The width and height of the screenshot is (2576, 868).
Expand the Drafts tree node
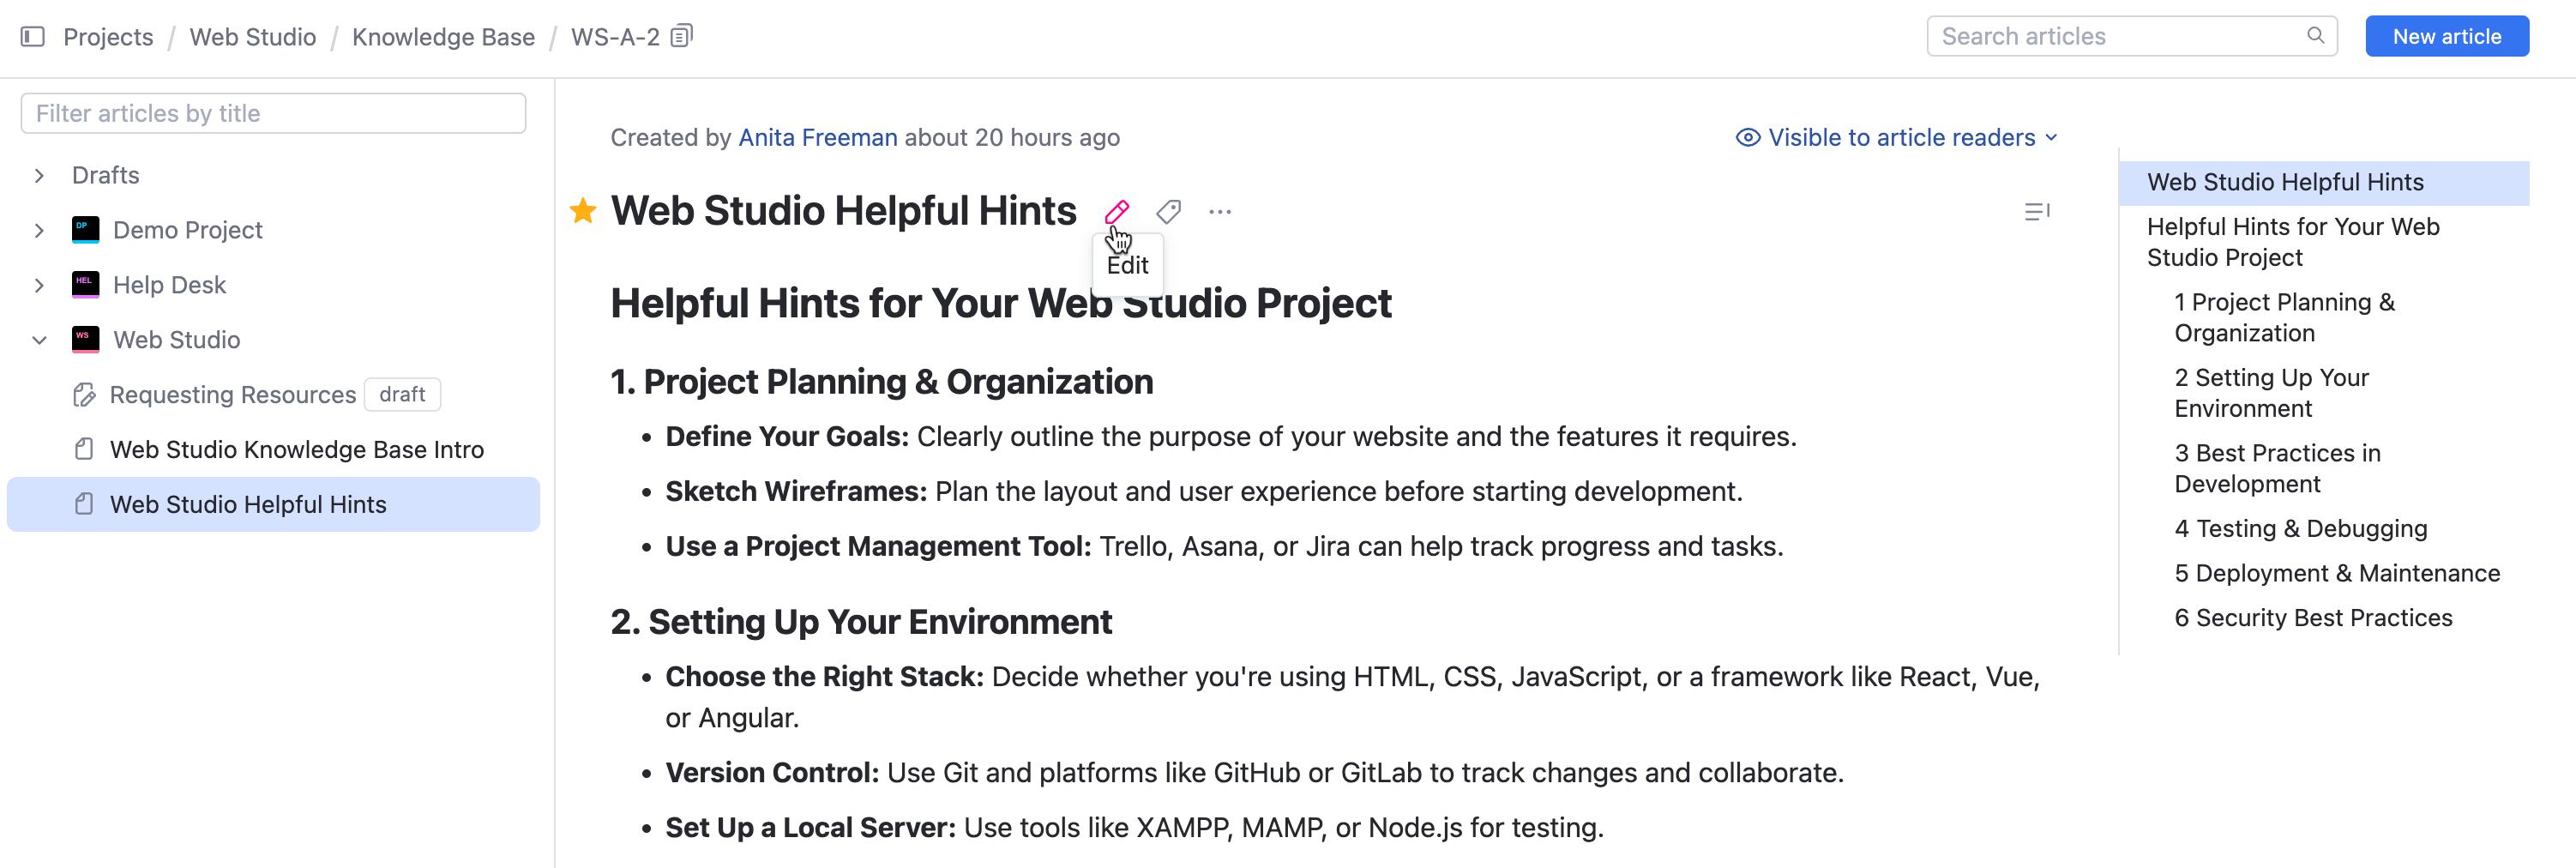(39, 176)
